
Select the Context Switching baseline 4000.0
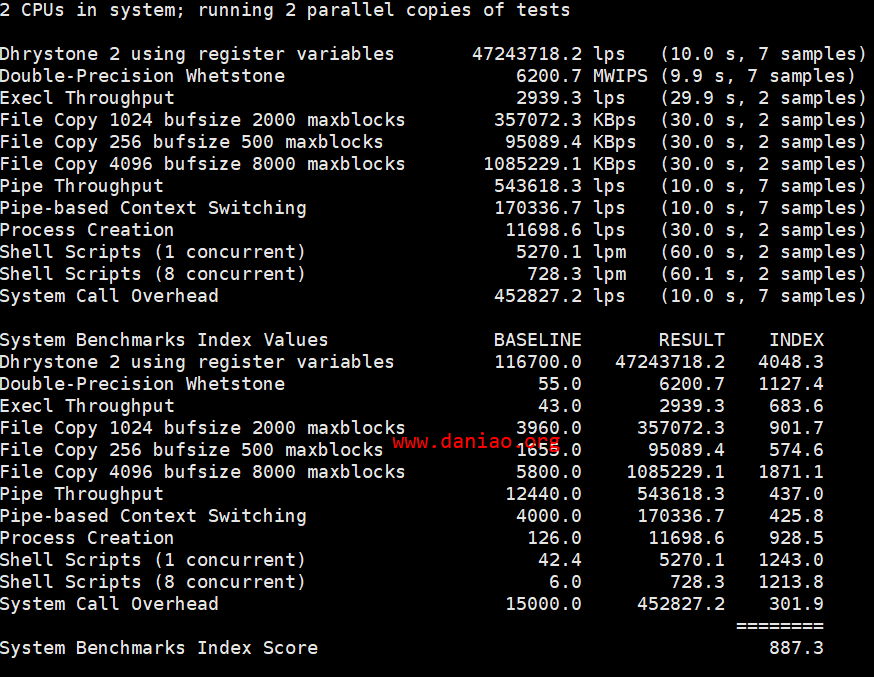548,516
